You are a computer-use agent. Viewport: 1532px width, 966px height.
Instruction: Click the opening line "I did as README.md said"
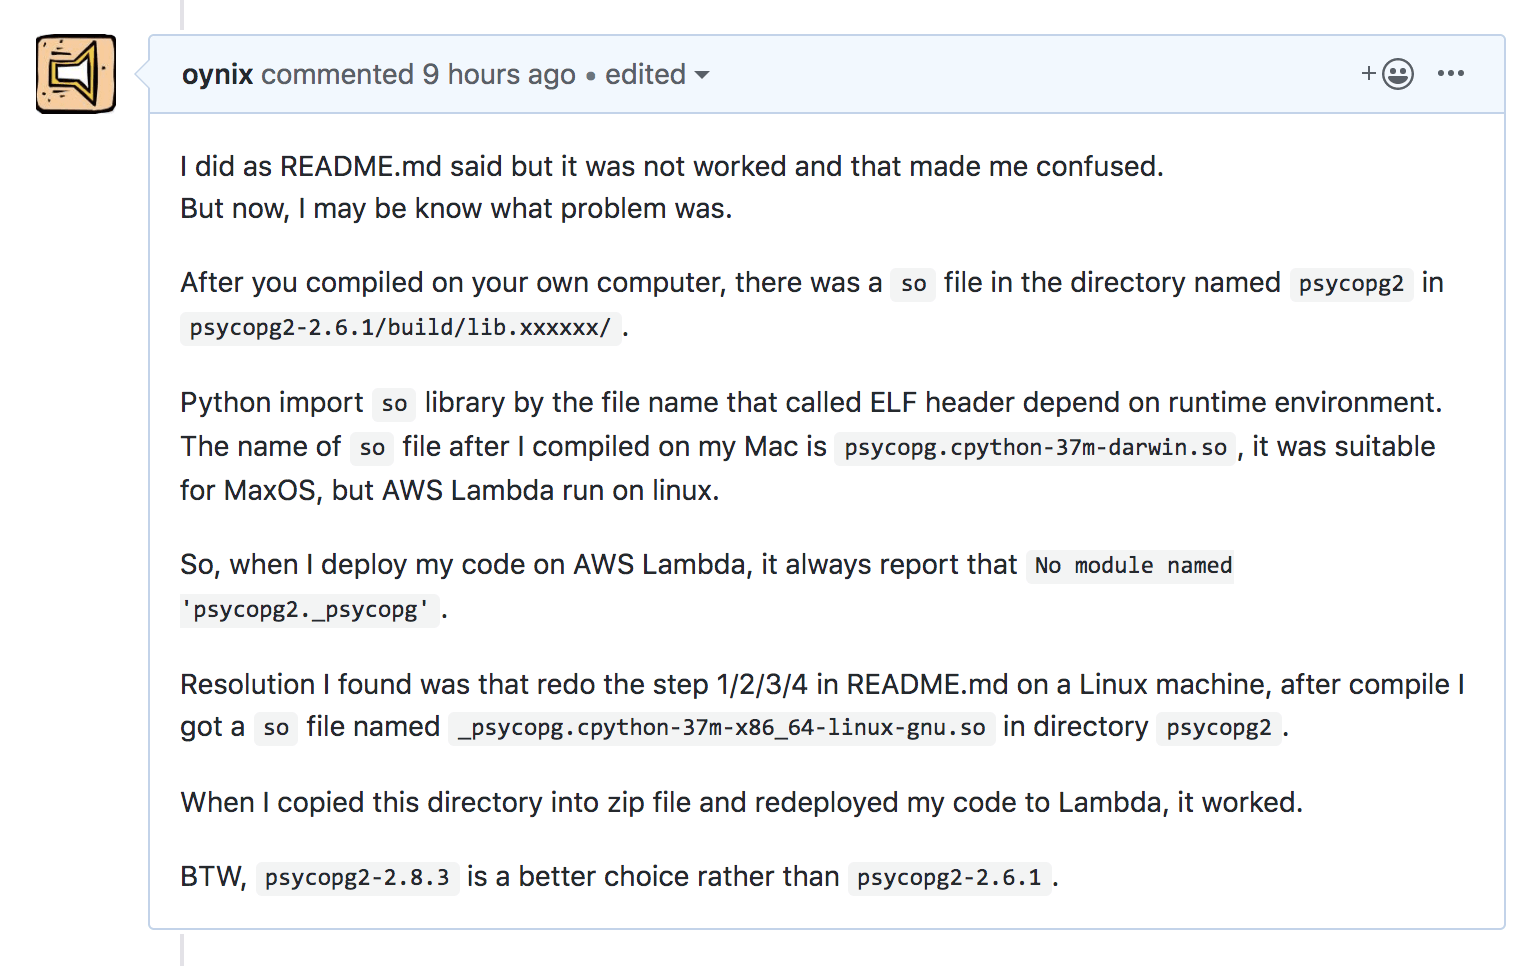(x=671, y=166)
